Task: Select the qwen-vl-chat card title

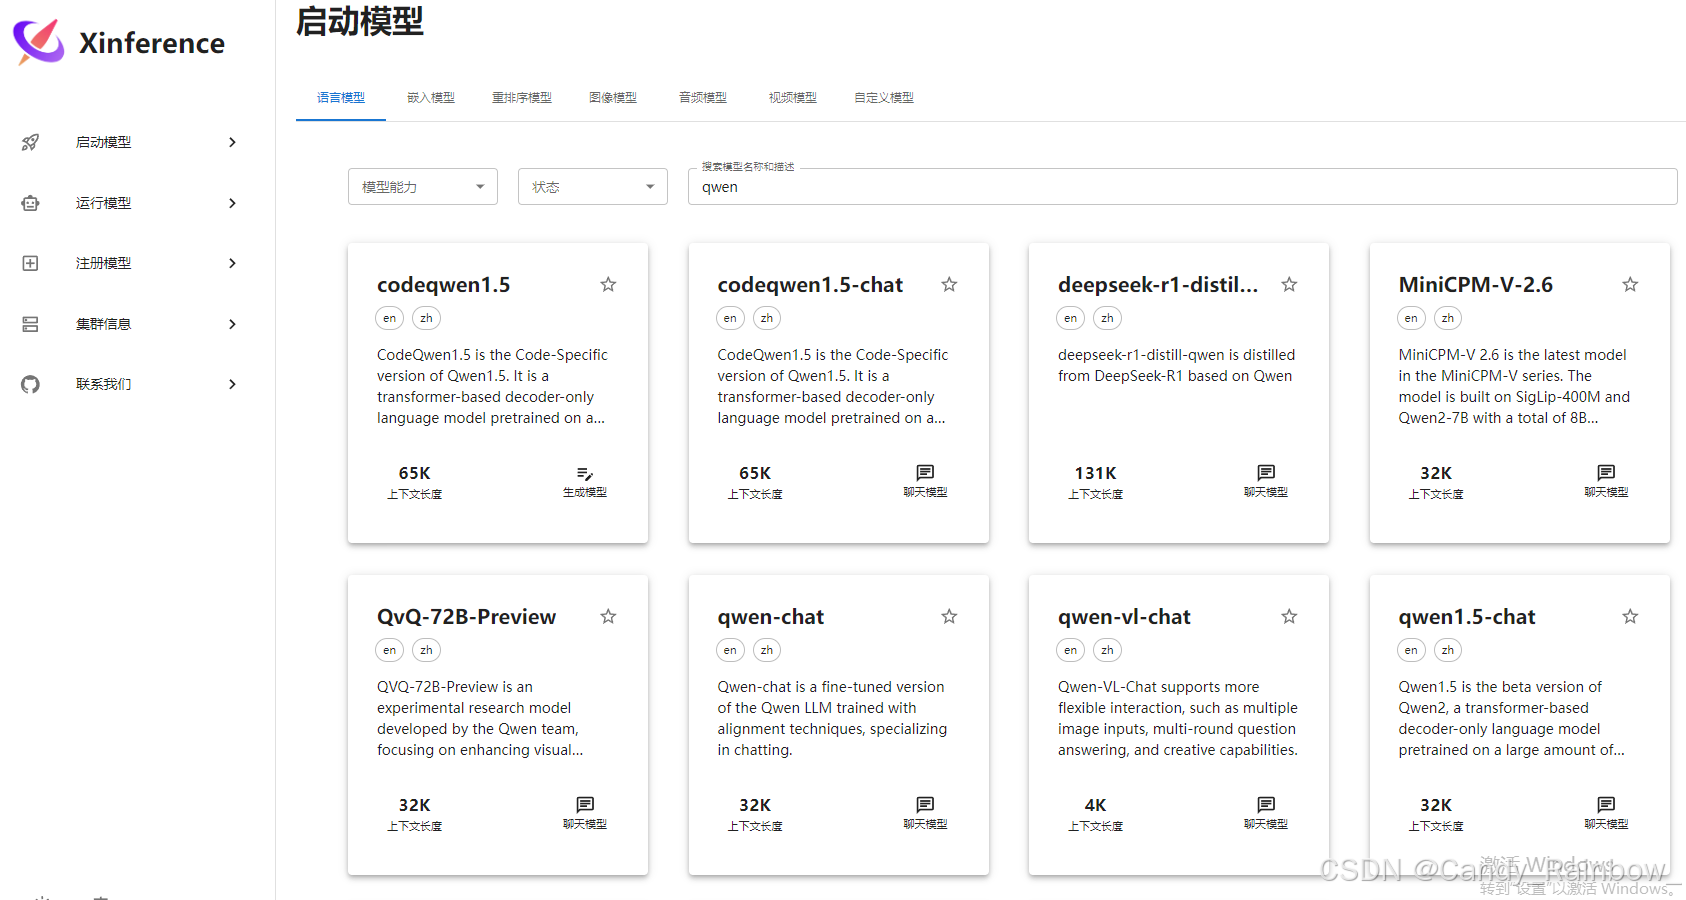Action: pos(1124,617)
